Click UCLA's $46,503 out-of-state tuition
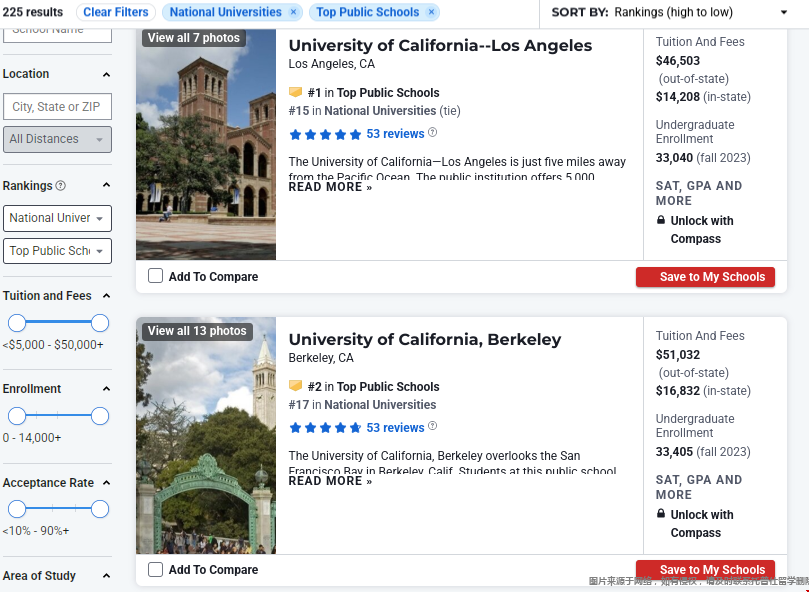809x592 pixels. click(x=678, y=61)
